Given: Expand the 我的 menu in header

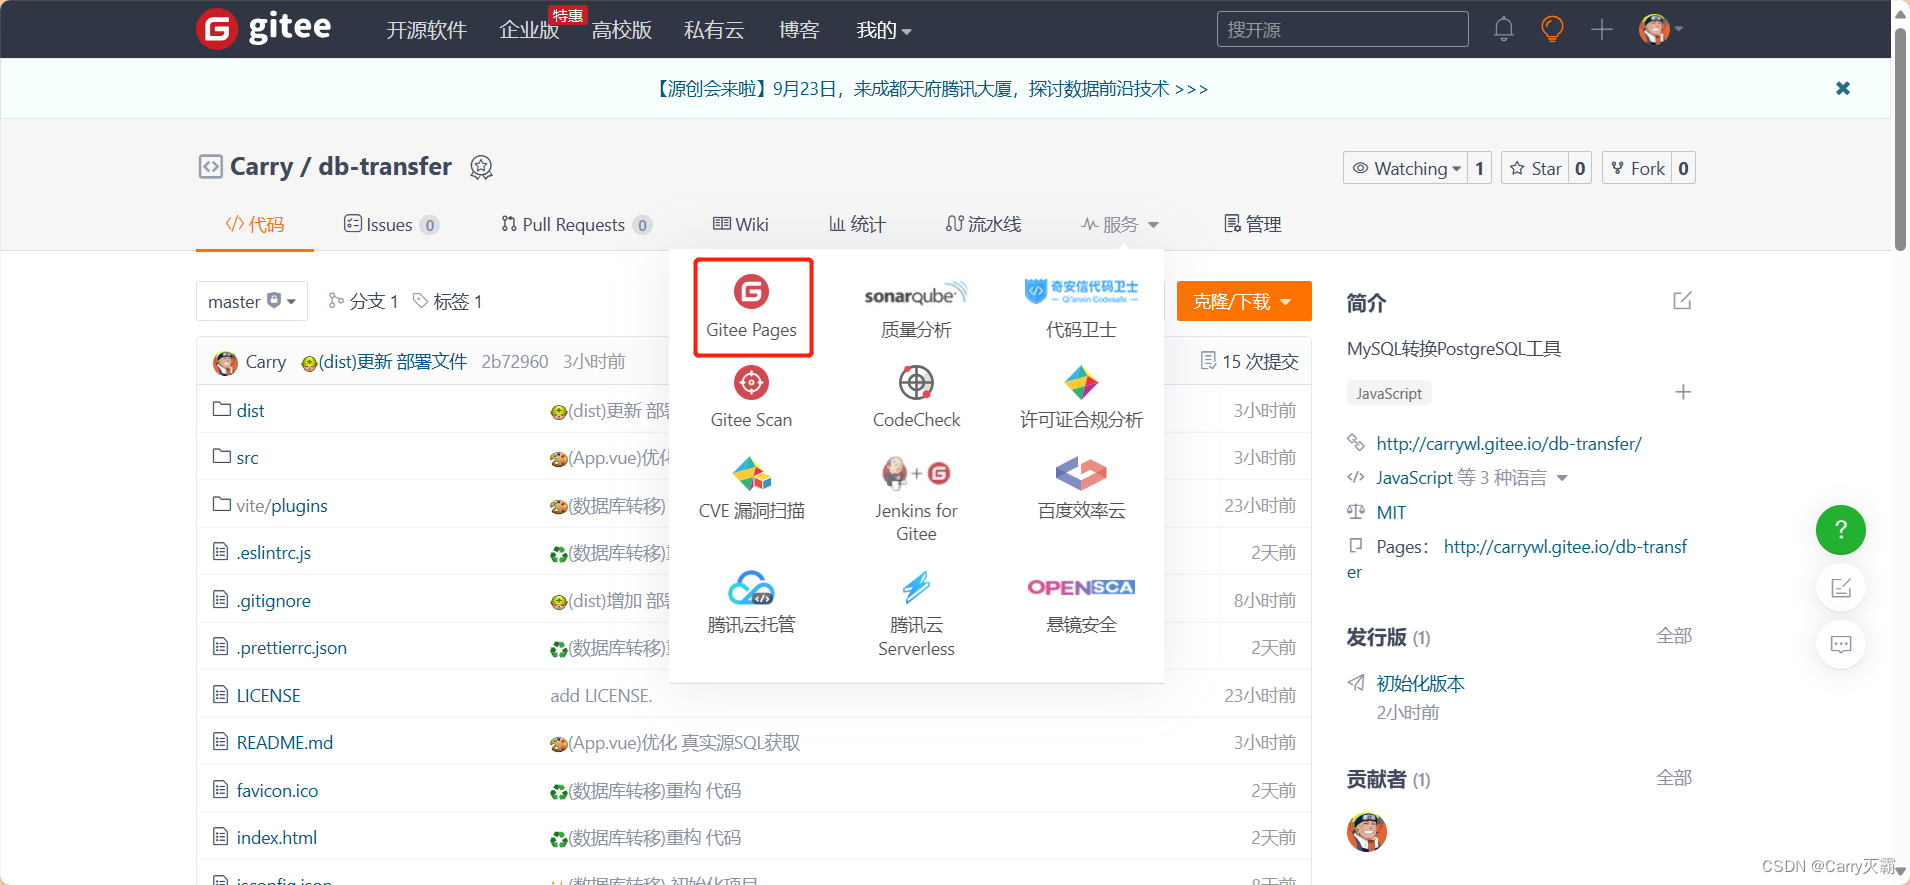Looking at the screenshot, I should click(x=884, y=30).
